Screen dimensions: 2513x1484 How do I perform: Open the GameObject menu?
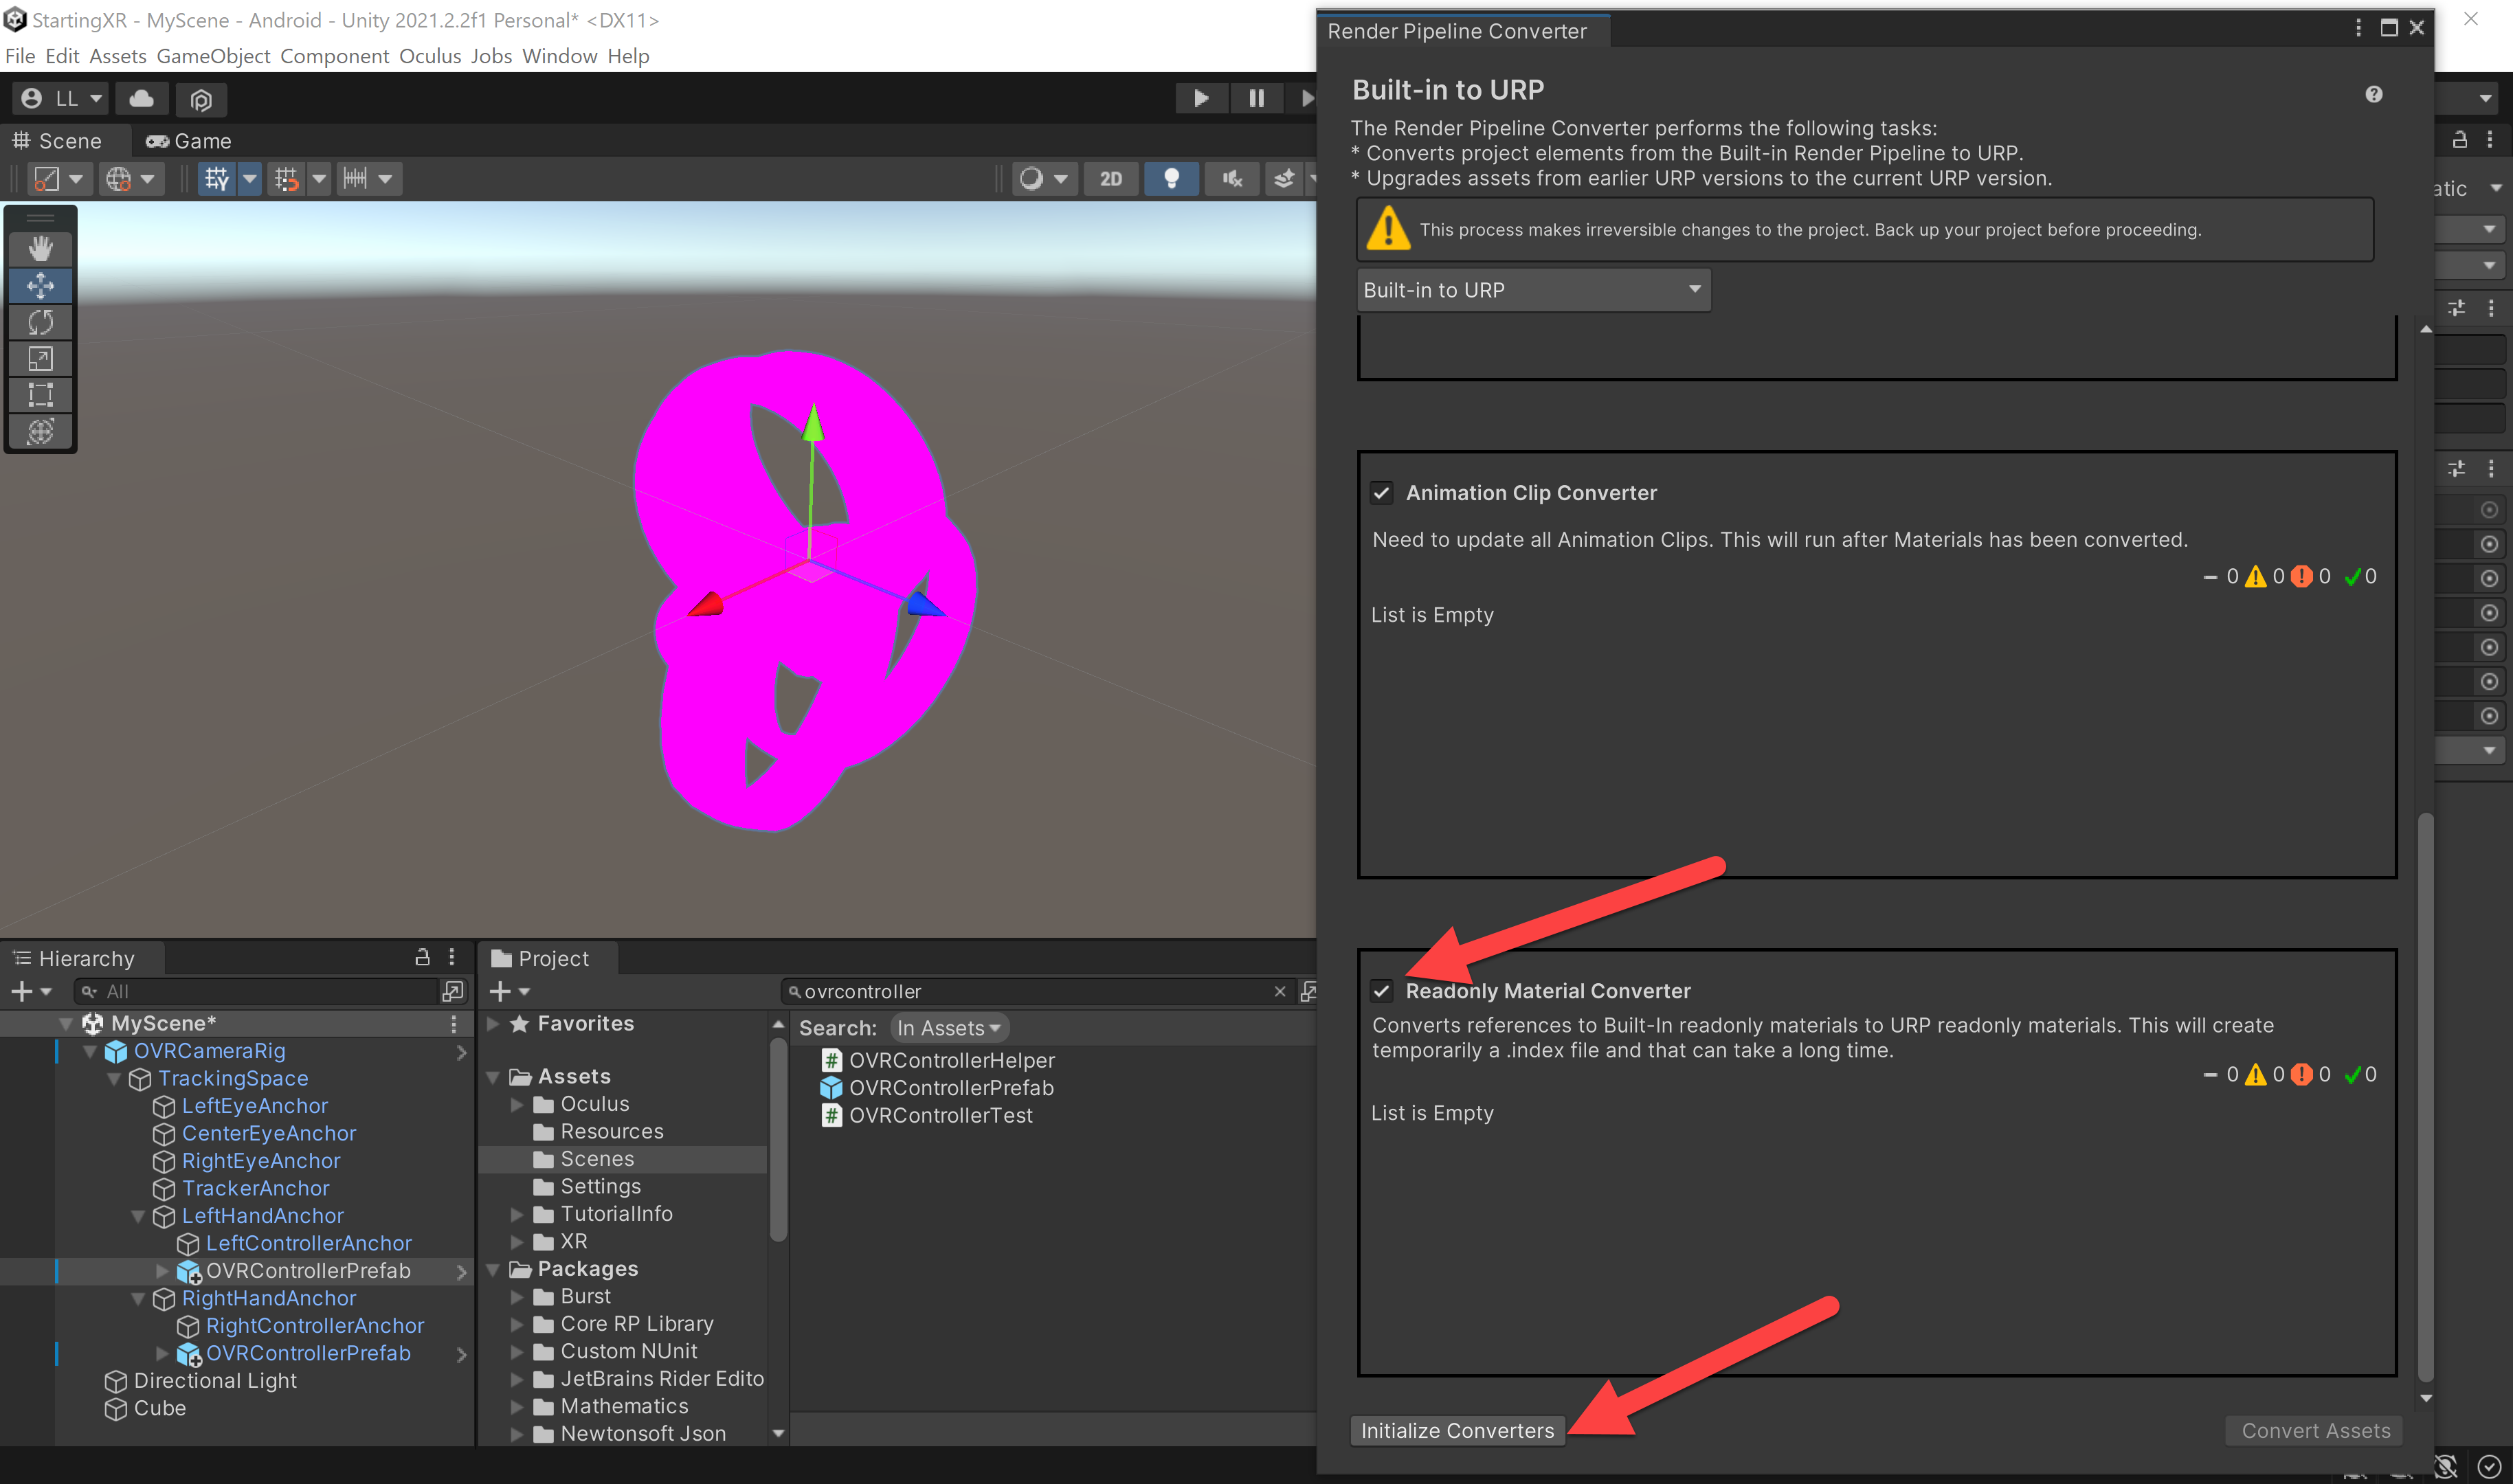tap(213, 56)
